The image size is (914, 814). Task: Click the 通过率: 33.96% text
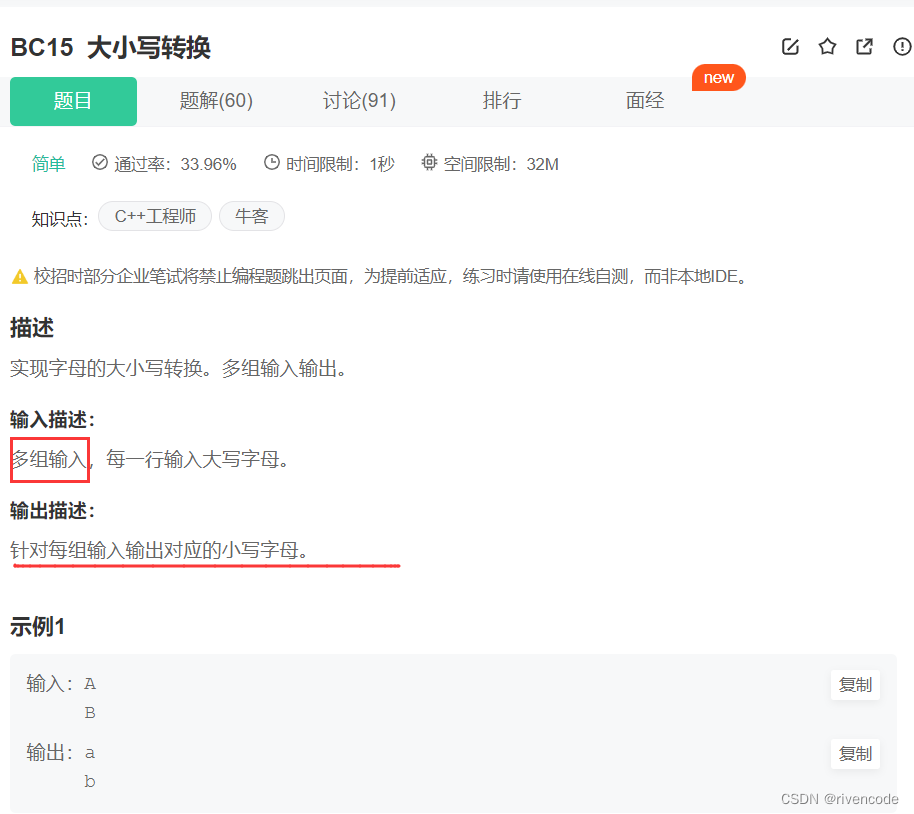[x=175, y=164]
